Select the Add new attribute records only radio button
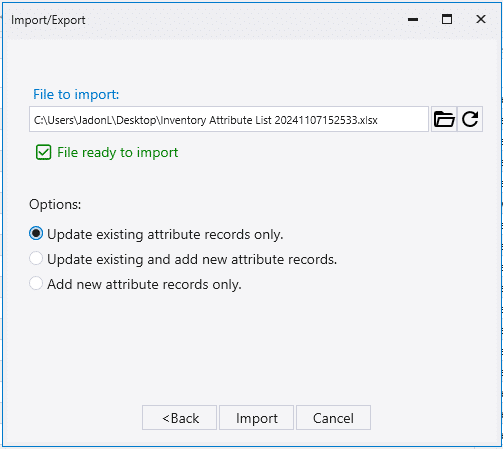The height and width of the screenshot is (449, 503). point(36,283)
